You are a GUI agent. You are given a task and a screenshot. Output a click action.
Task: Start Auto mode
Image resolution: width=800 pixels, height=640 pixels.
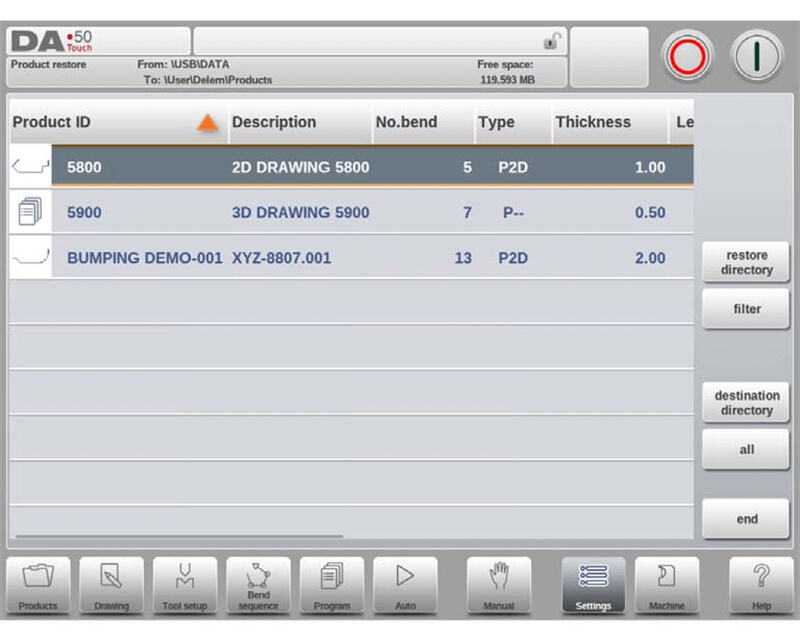click(405, 586)
